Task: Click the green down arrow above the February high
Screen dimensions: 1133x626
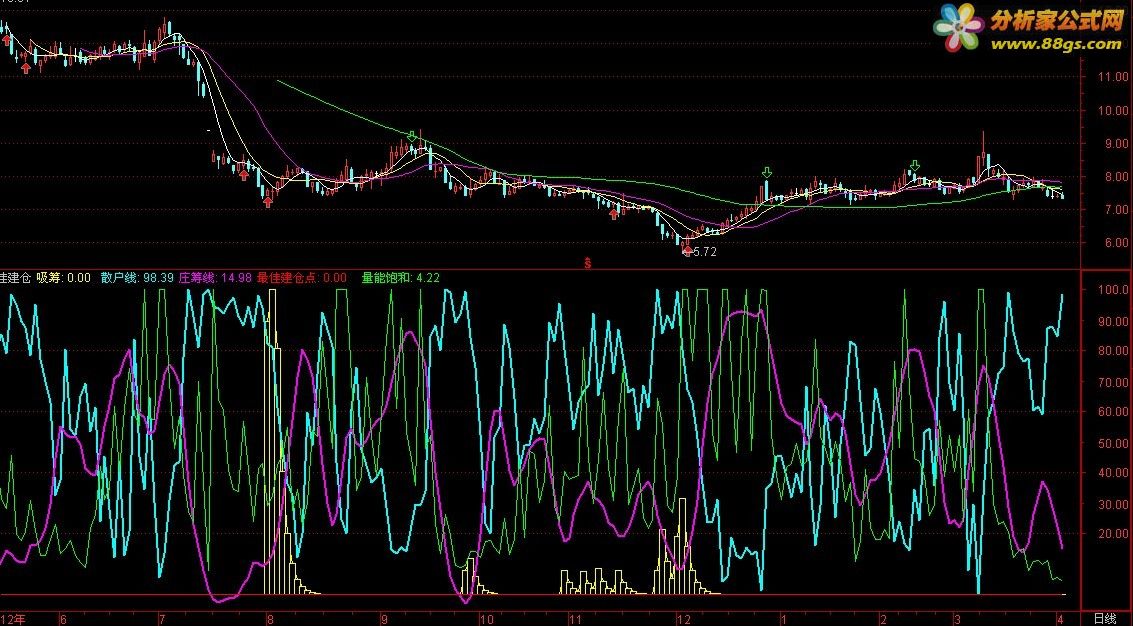Action: [915, 166]
